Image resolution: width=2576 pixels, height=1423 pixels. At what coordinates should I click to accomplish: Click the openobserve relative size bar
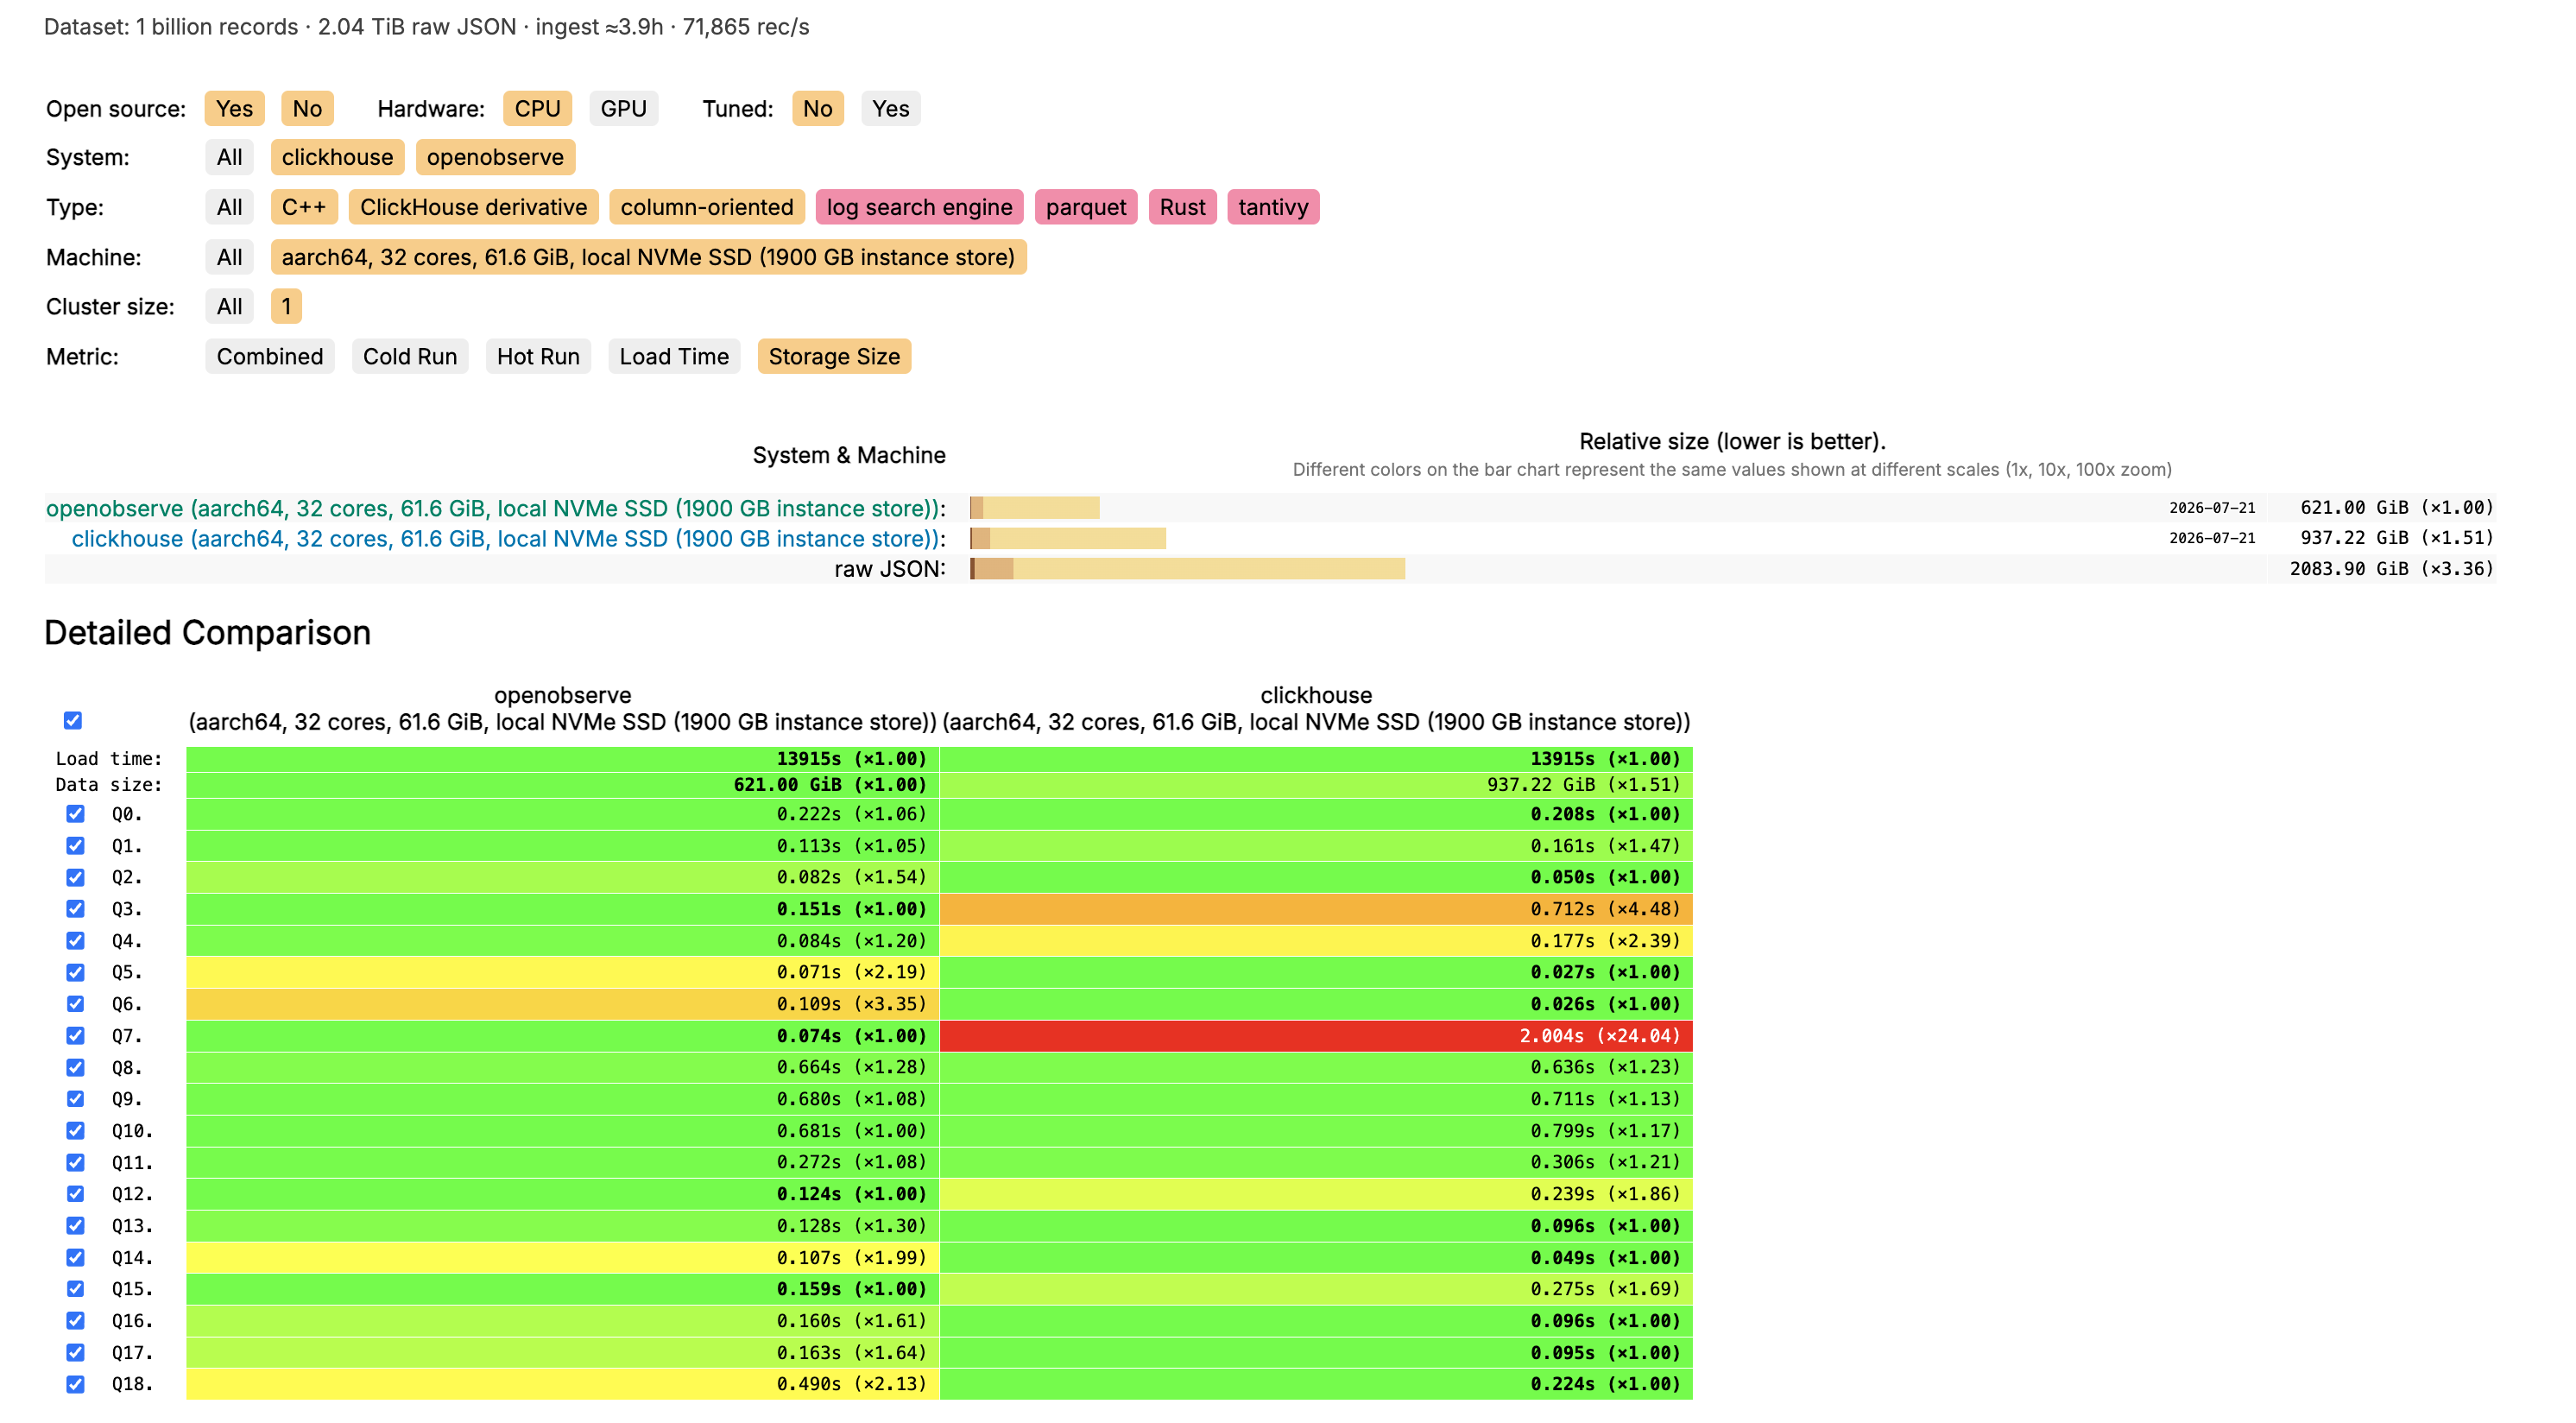pos(1035,509)
